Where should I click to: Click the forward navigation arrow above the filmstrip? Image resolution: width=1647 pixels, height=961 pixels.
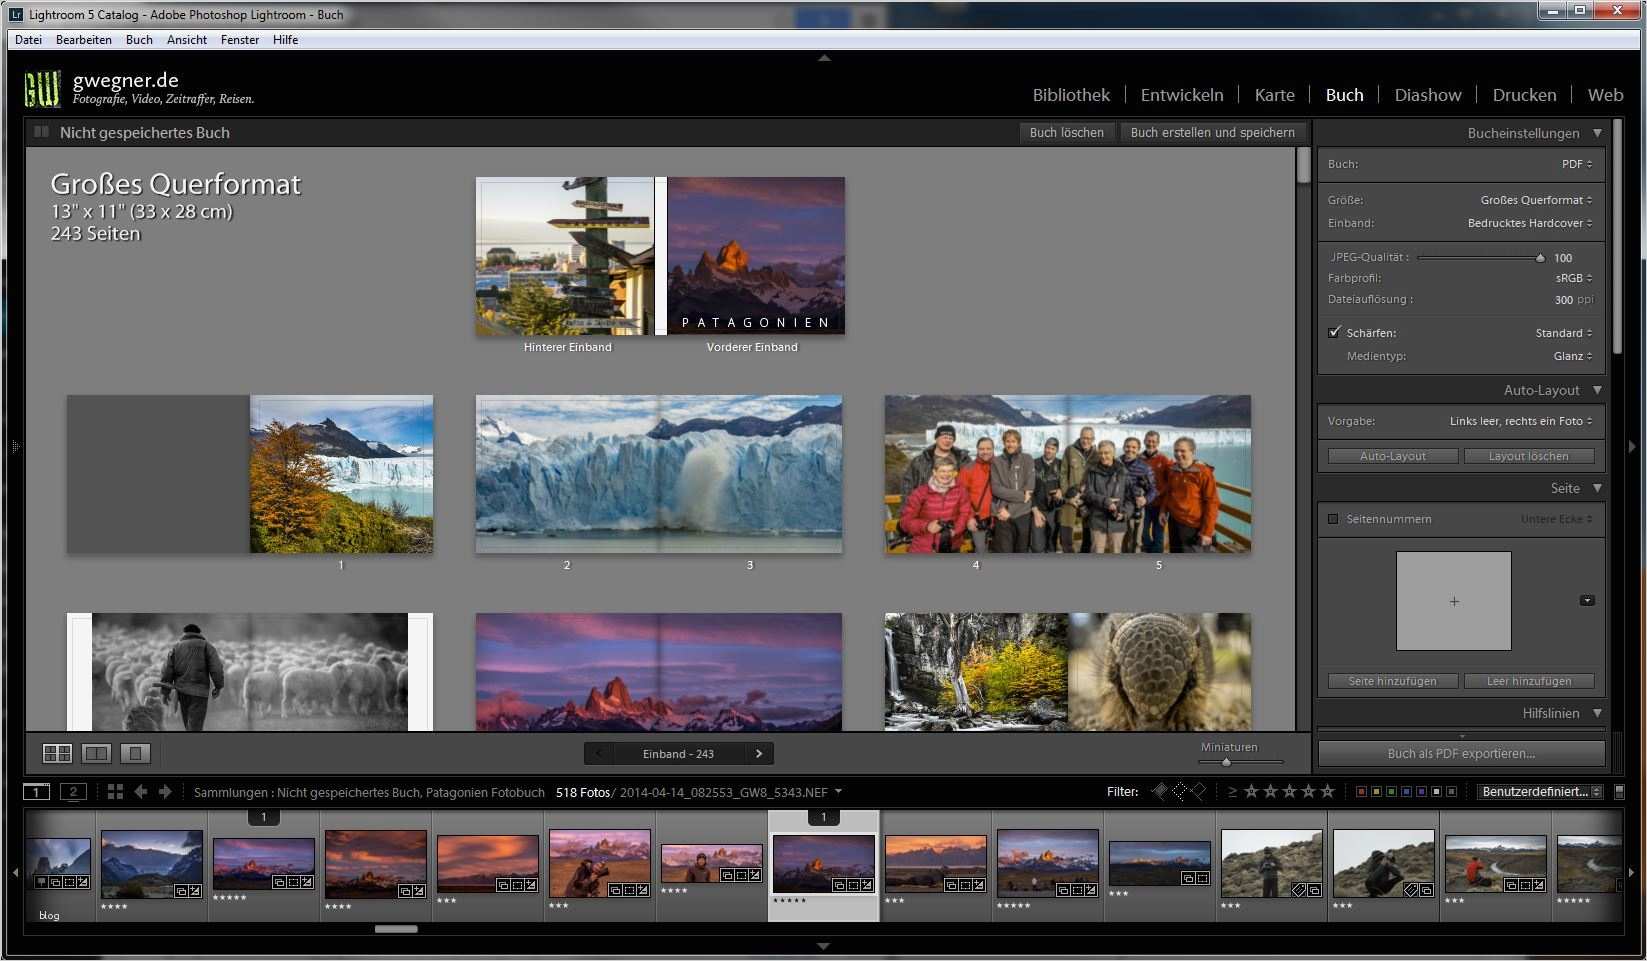165,791
